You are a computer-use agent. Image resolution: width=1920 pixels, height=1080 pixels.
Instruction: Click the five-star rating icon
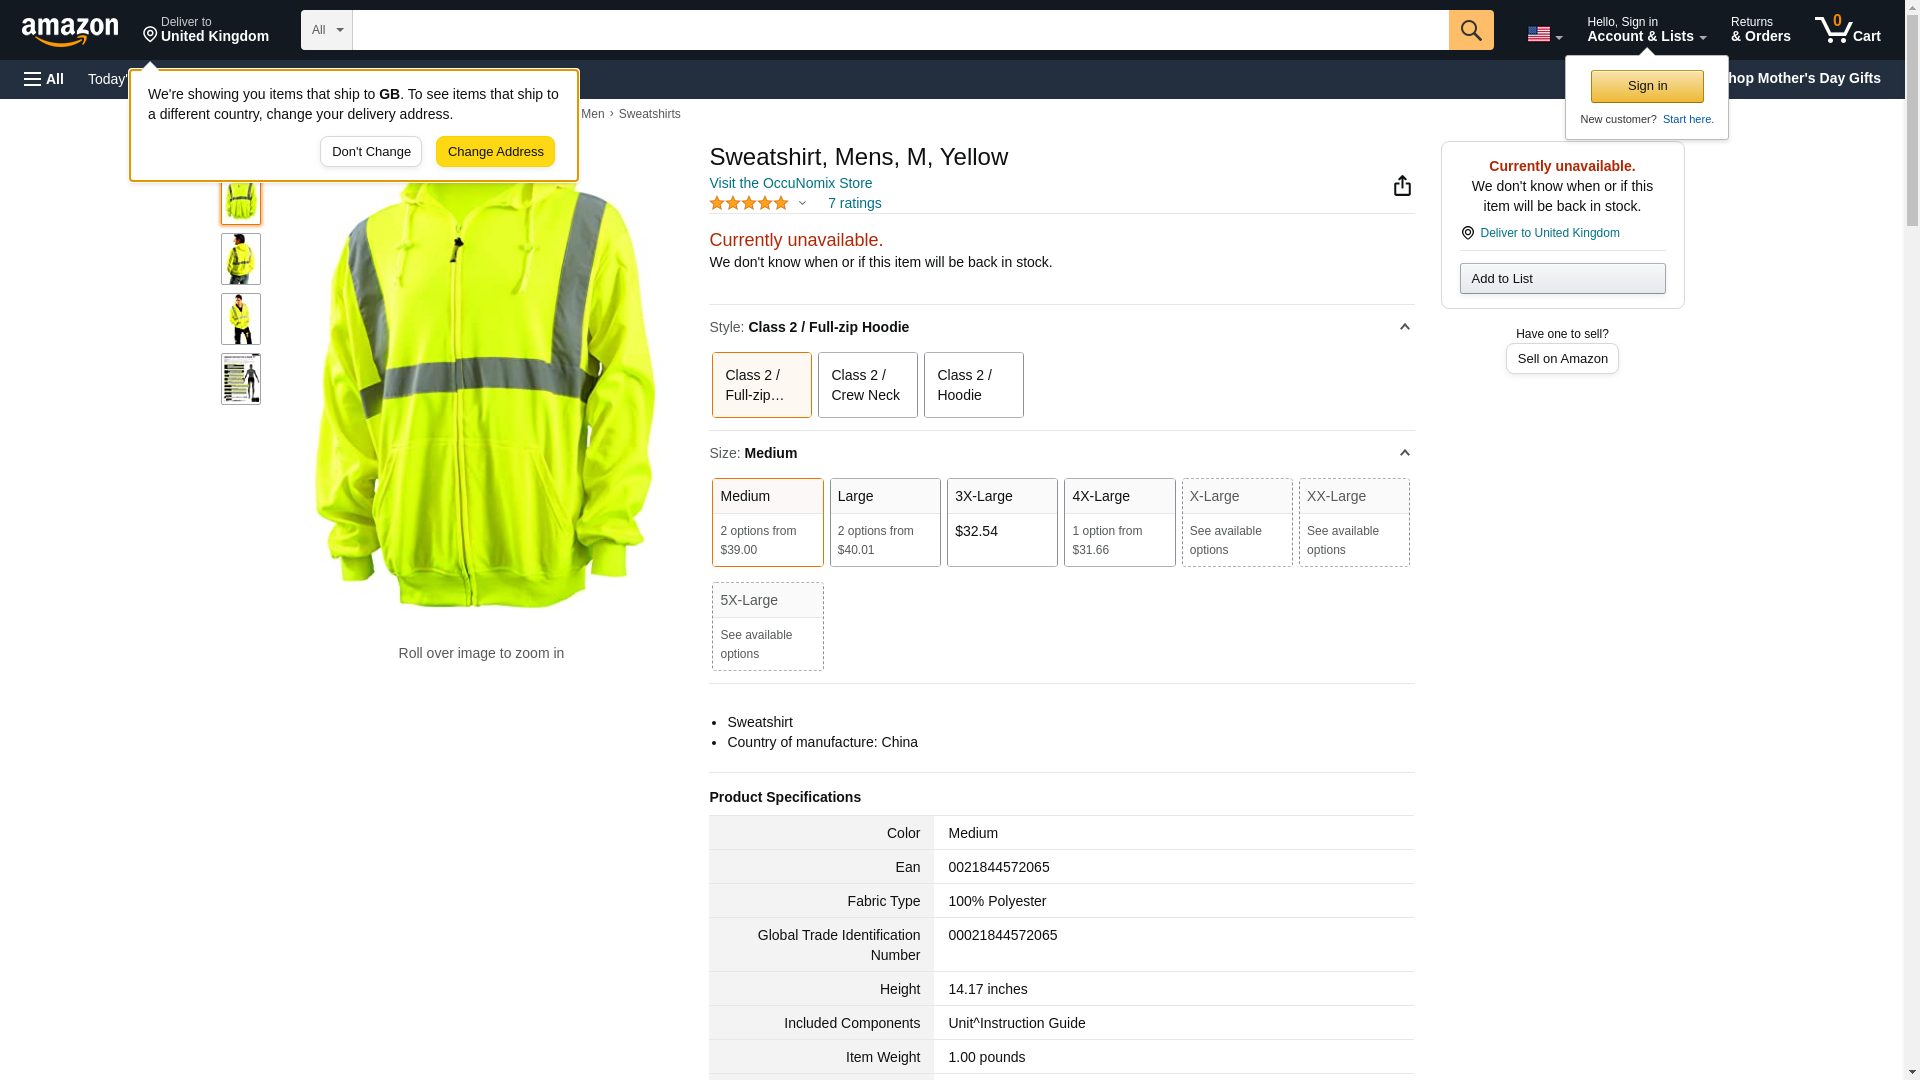click(x=749, y=203)
